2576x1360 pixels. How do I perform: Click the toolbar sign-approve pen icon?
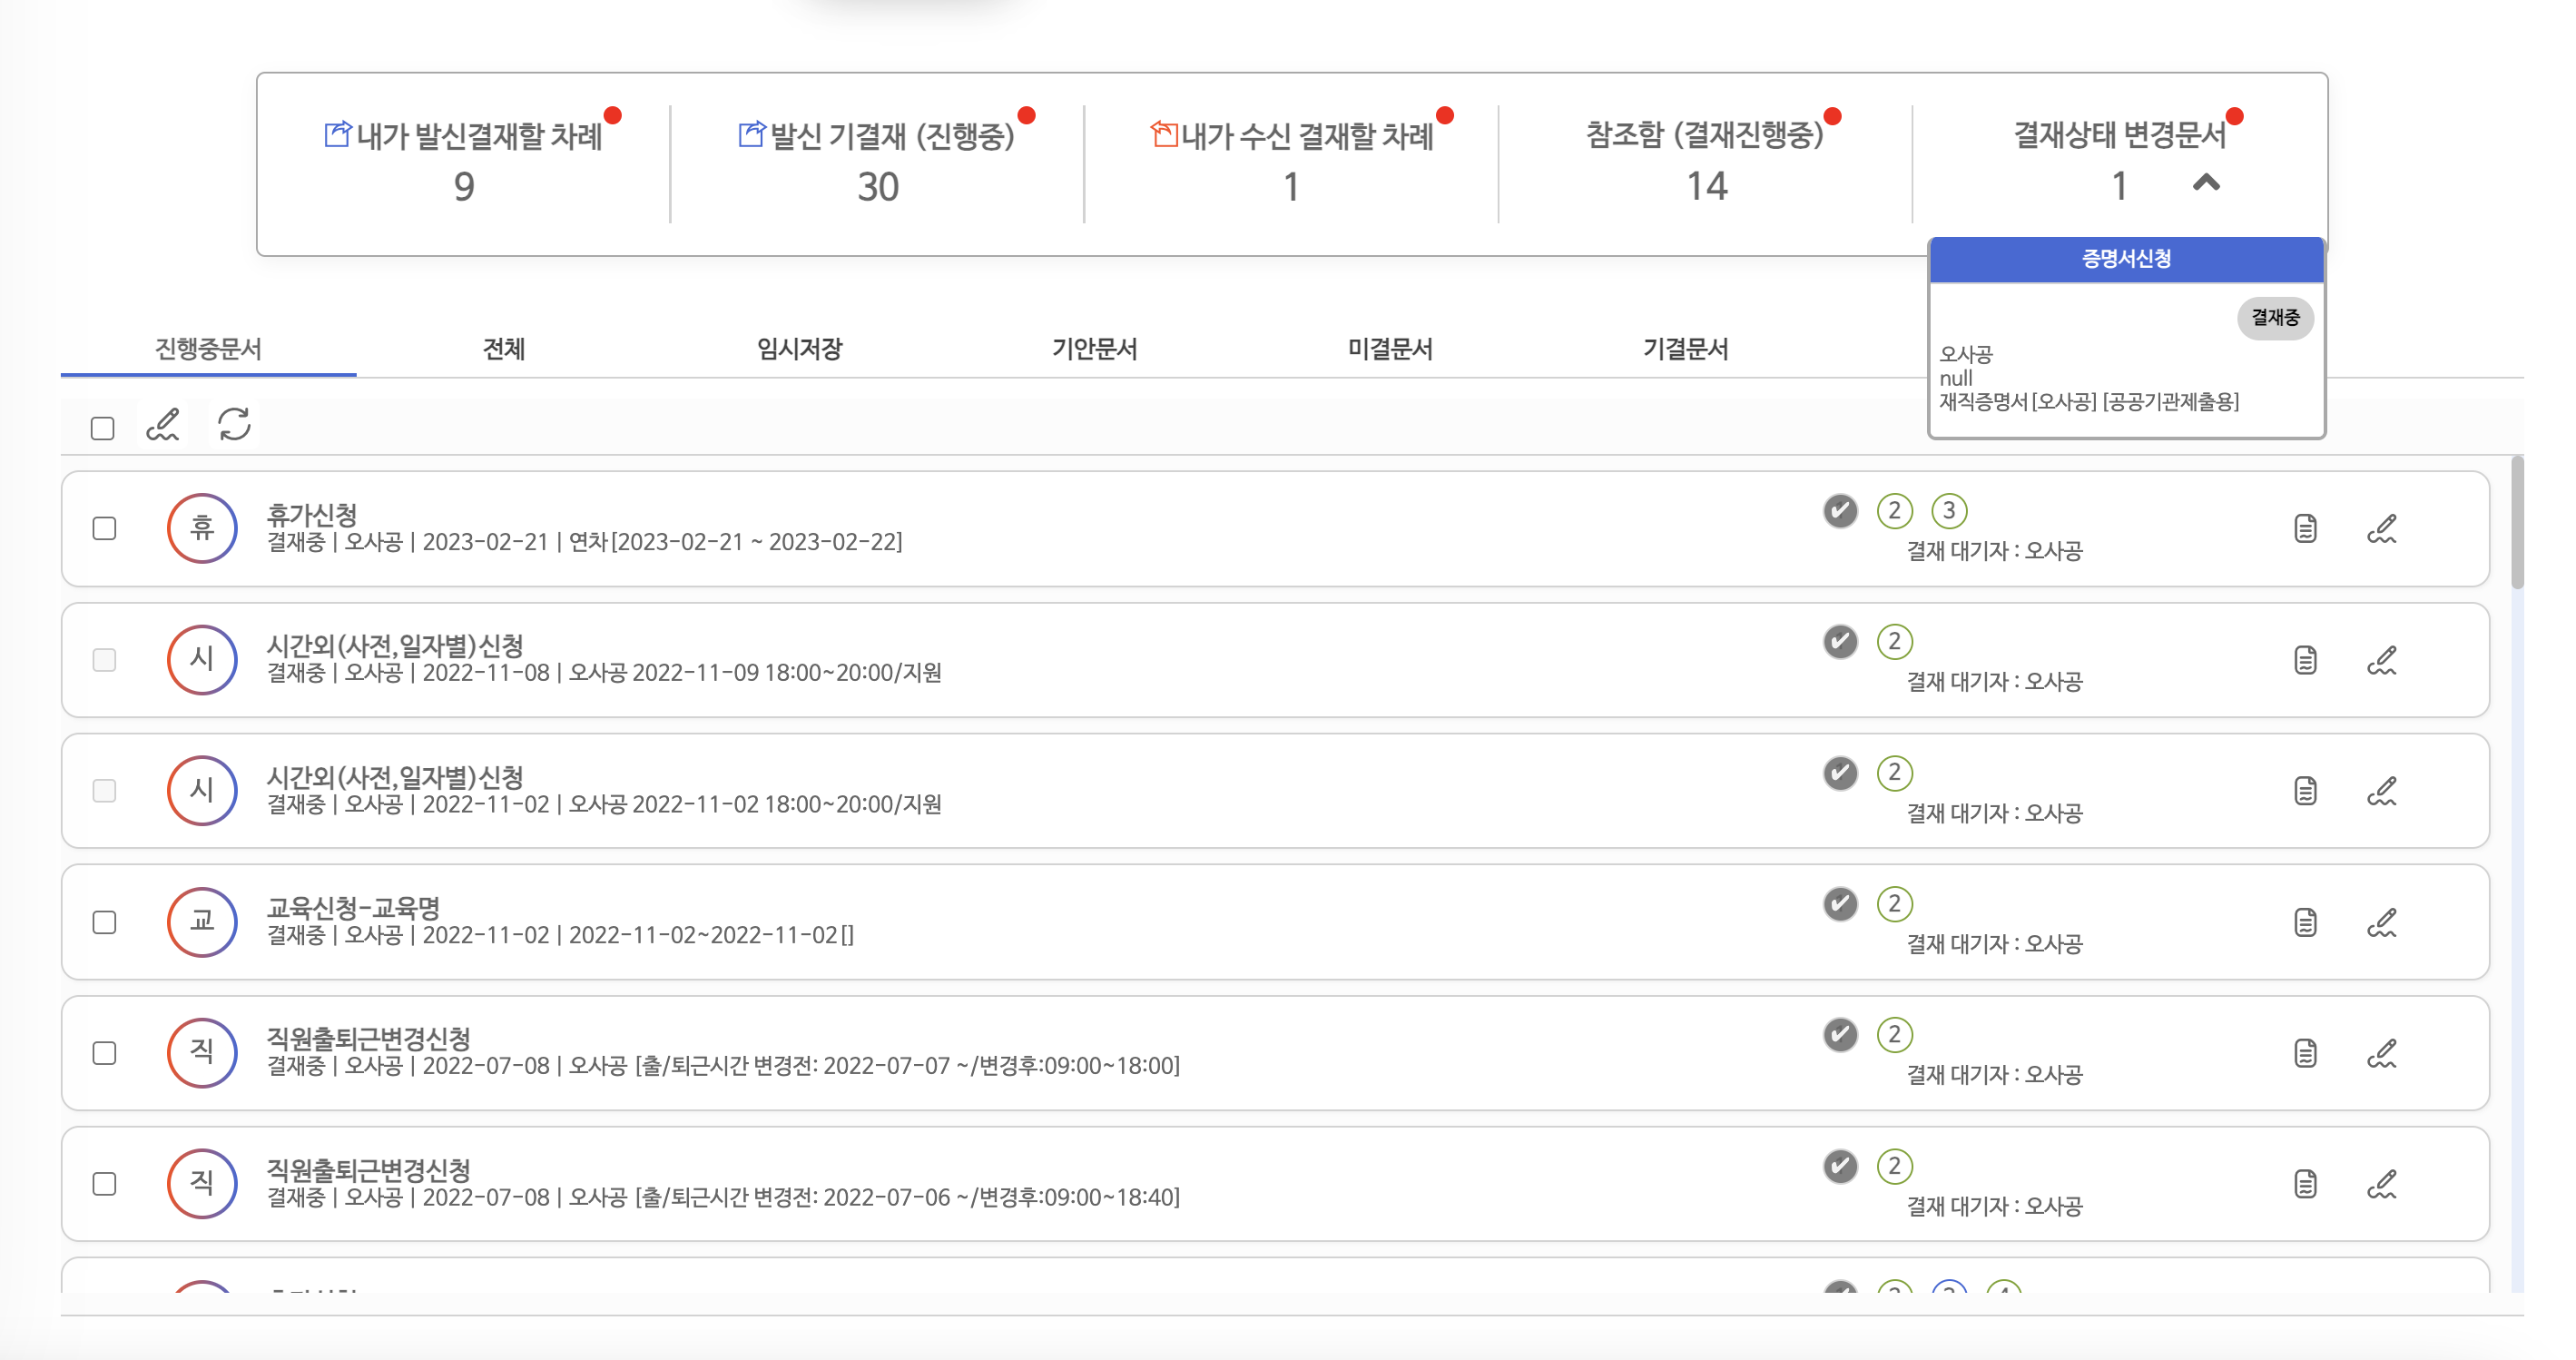tap(163, 425)
